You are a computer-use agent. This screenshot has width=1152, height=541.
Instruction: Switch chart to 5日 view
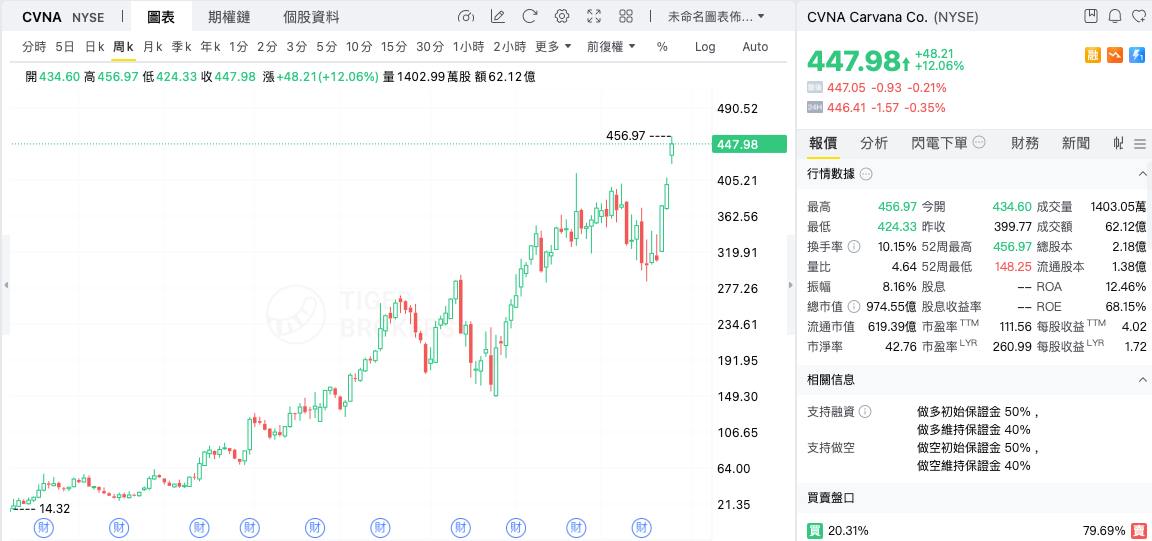click(65, 46)
